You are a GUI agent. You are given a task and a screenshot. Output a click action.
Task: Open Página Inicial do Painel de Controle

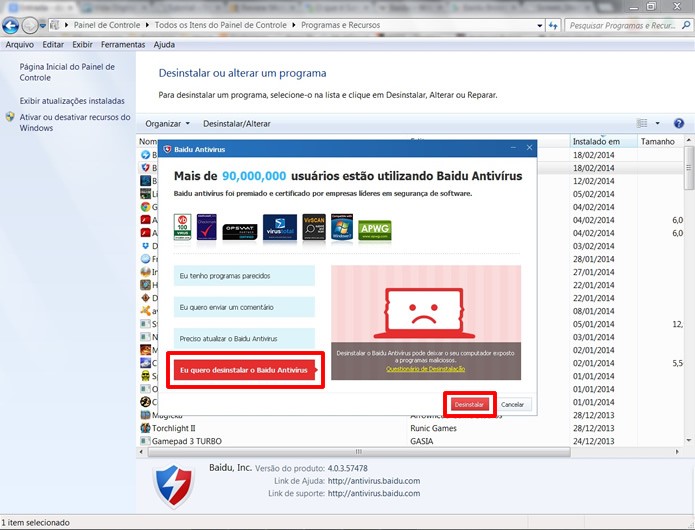pos(67,72)
